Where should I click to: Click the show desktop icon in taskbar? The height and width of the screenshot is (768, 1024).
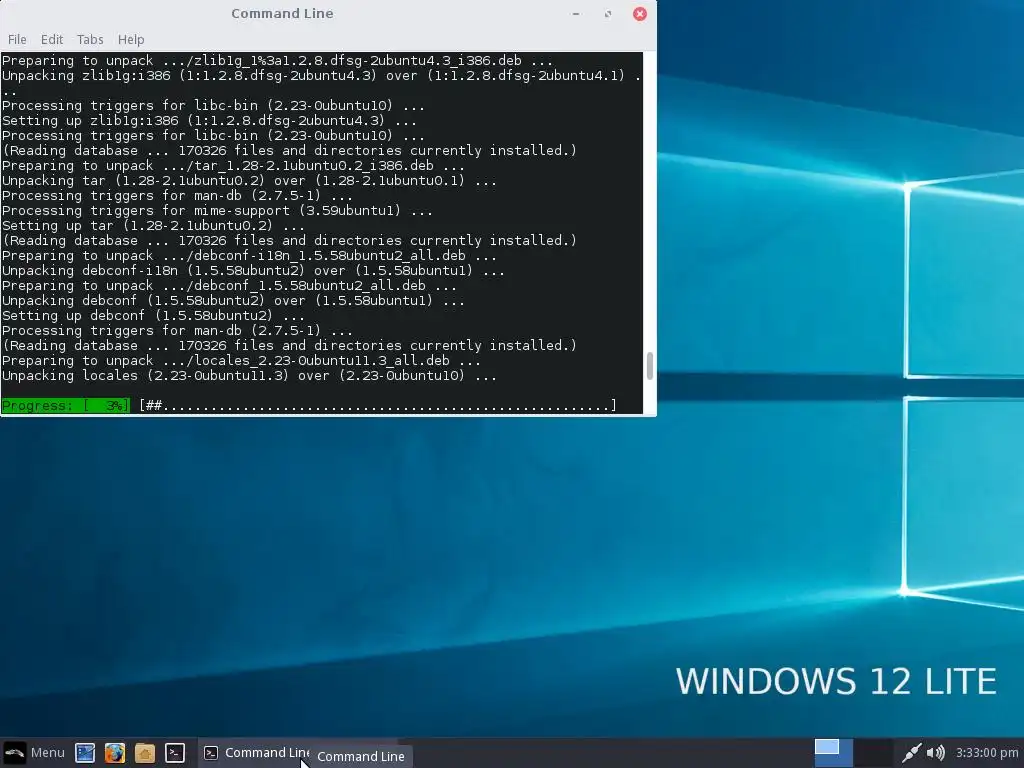point(85,752)
